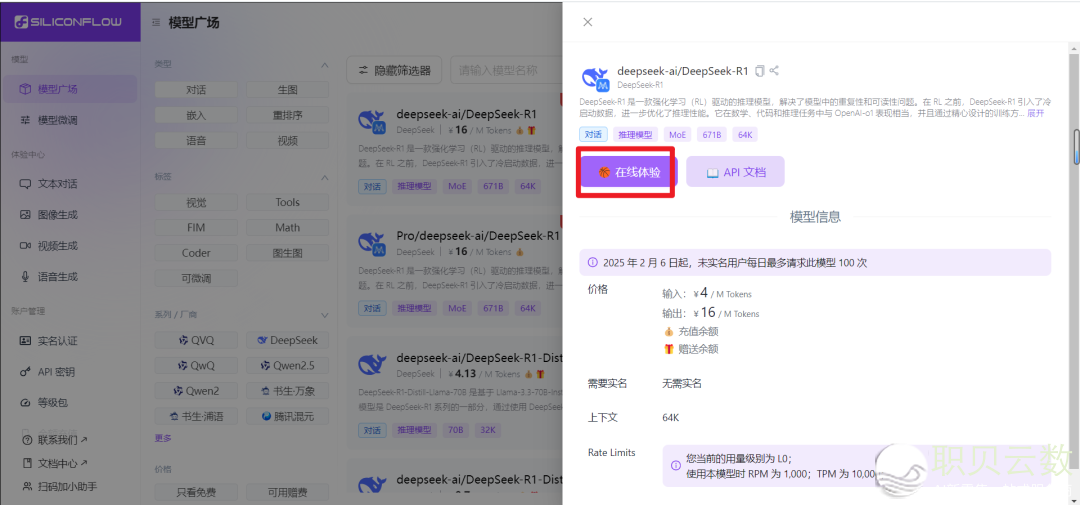The image size is (1080, 505).
Task: Open 实名认证 under 账户管理
Action: 70,340
